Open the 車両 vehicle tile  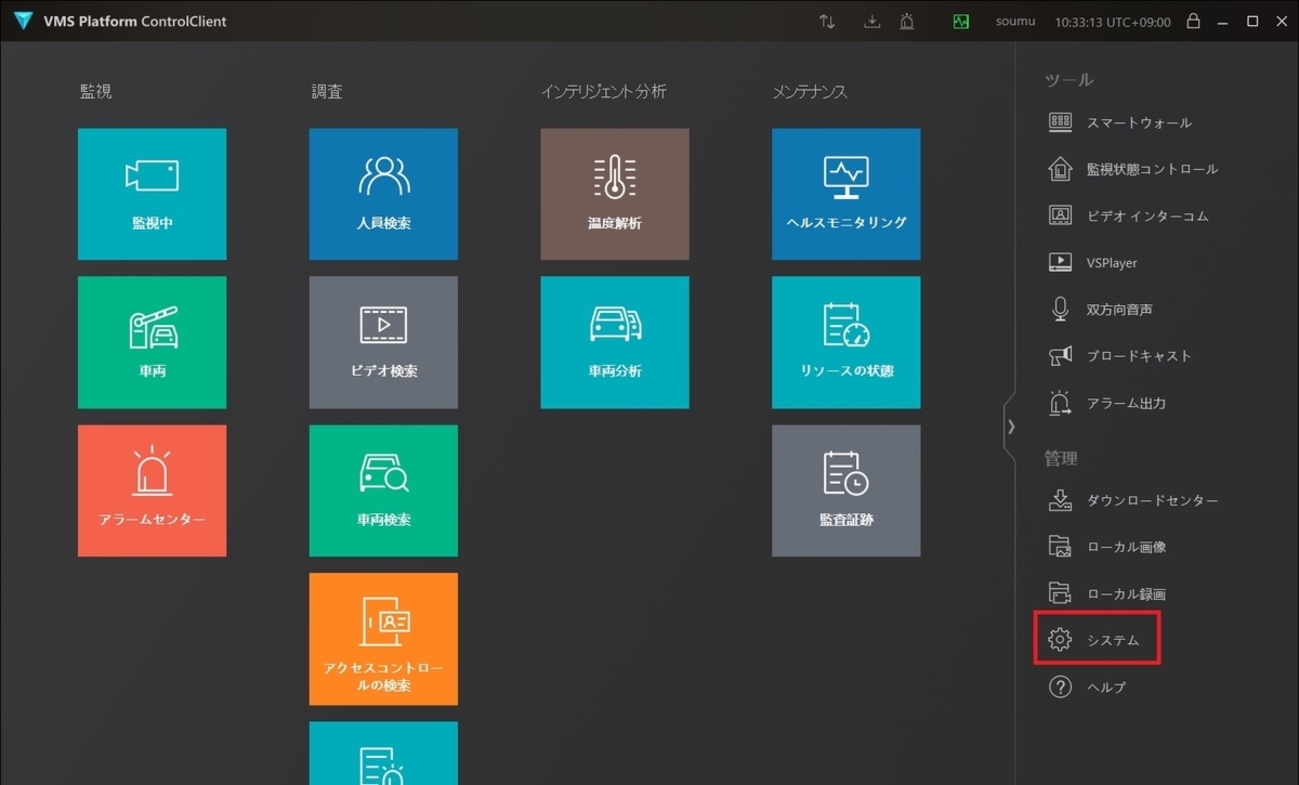(x=152, y=342)
